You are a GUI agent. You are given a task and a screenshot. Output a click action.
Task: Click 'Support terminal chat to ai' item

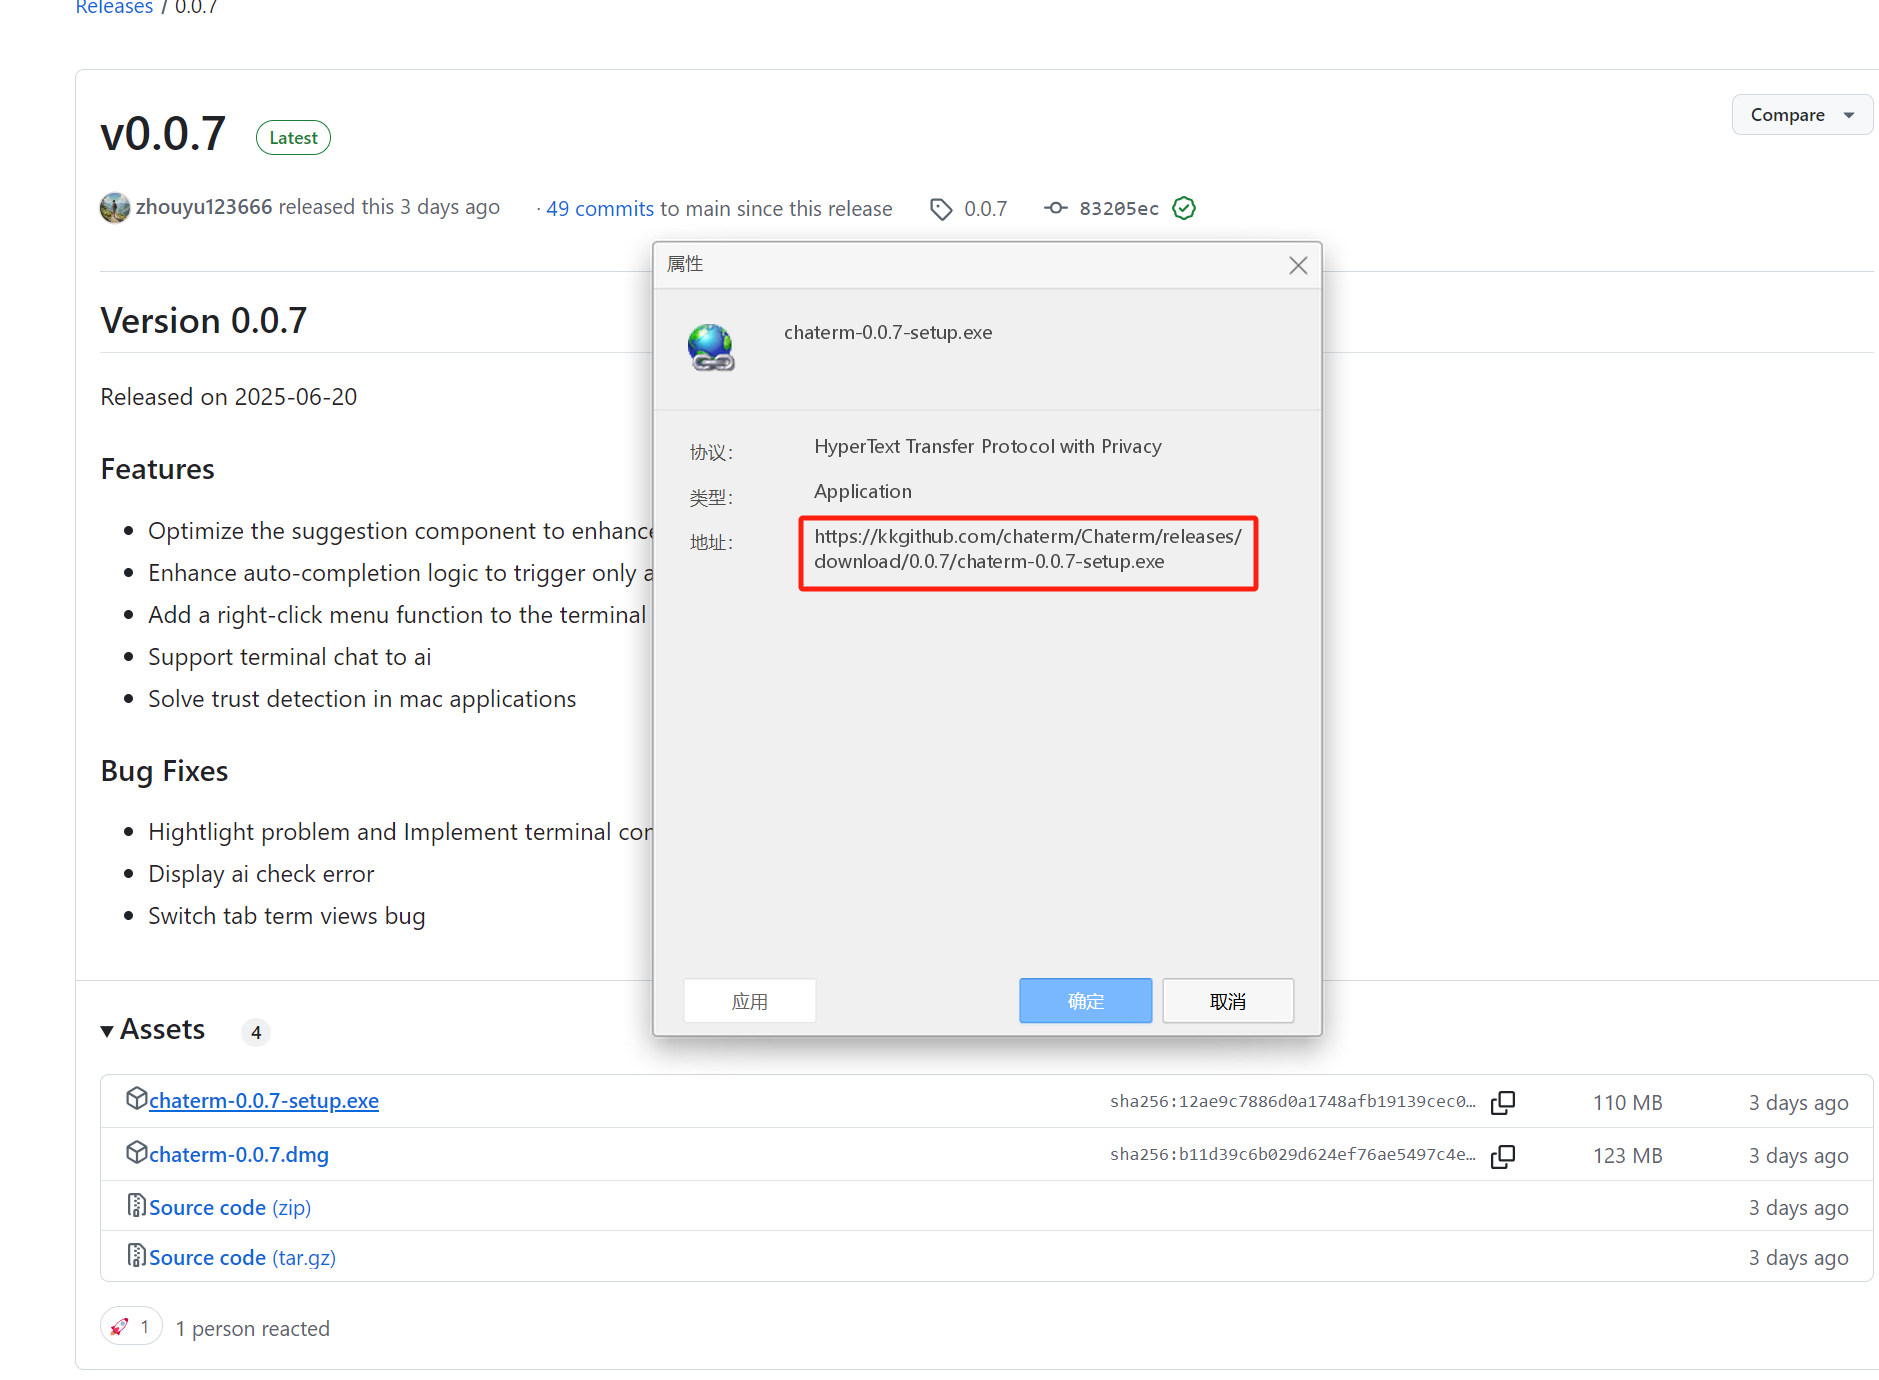[x=290, y=657]
